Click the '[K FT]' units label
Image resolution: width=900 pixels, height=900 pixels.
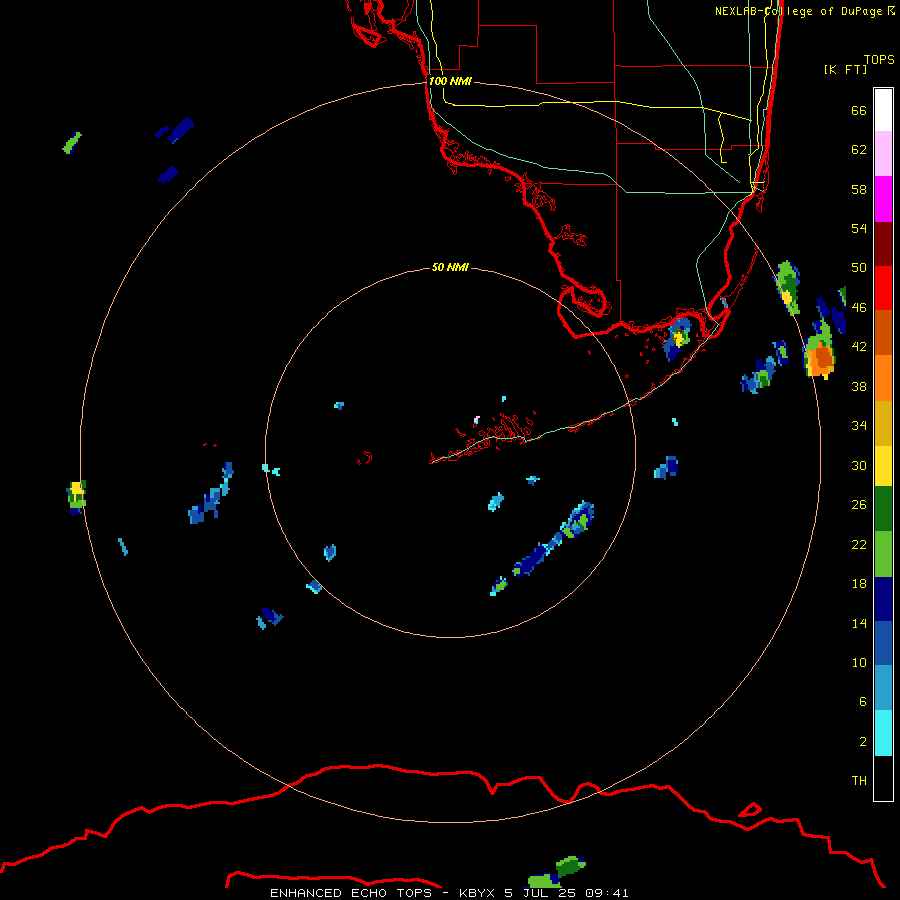[x=845, y=69]
